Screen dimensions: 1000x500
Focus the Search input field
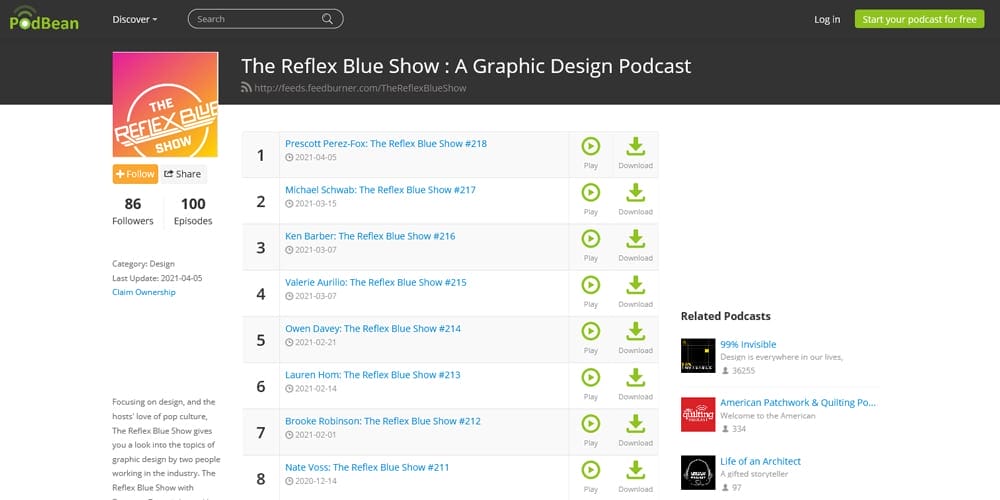(265, 19)
